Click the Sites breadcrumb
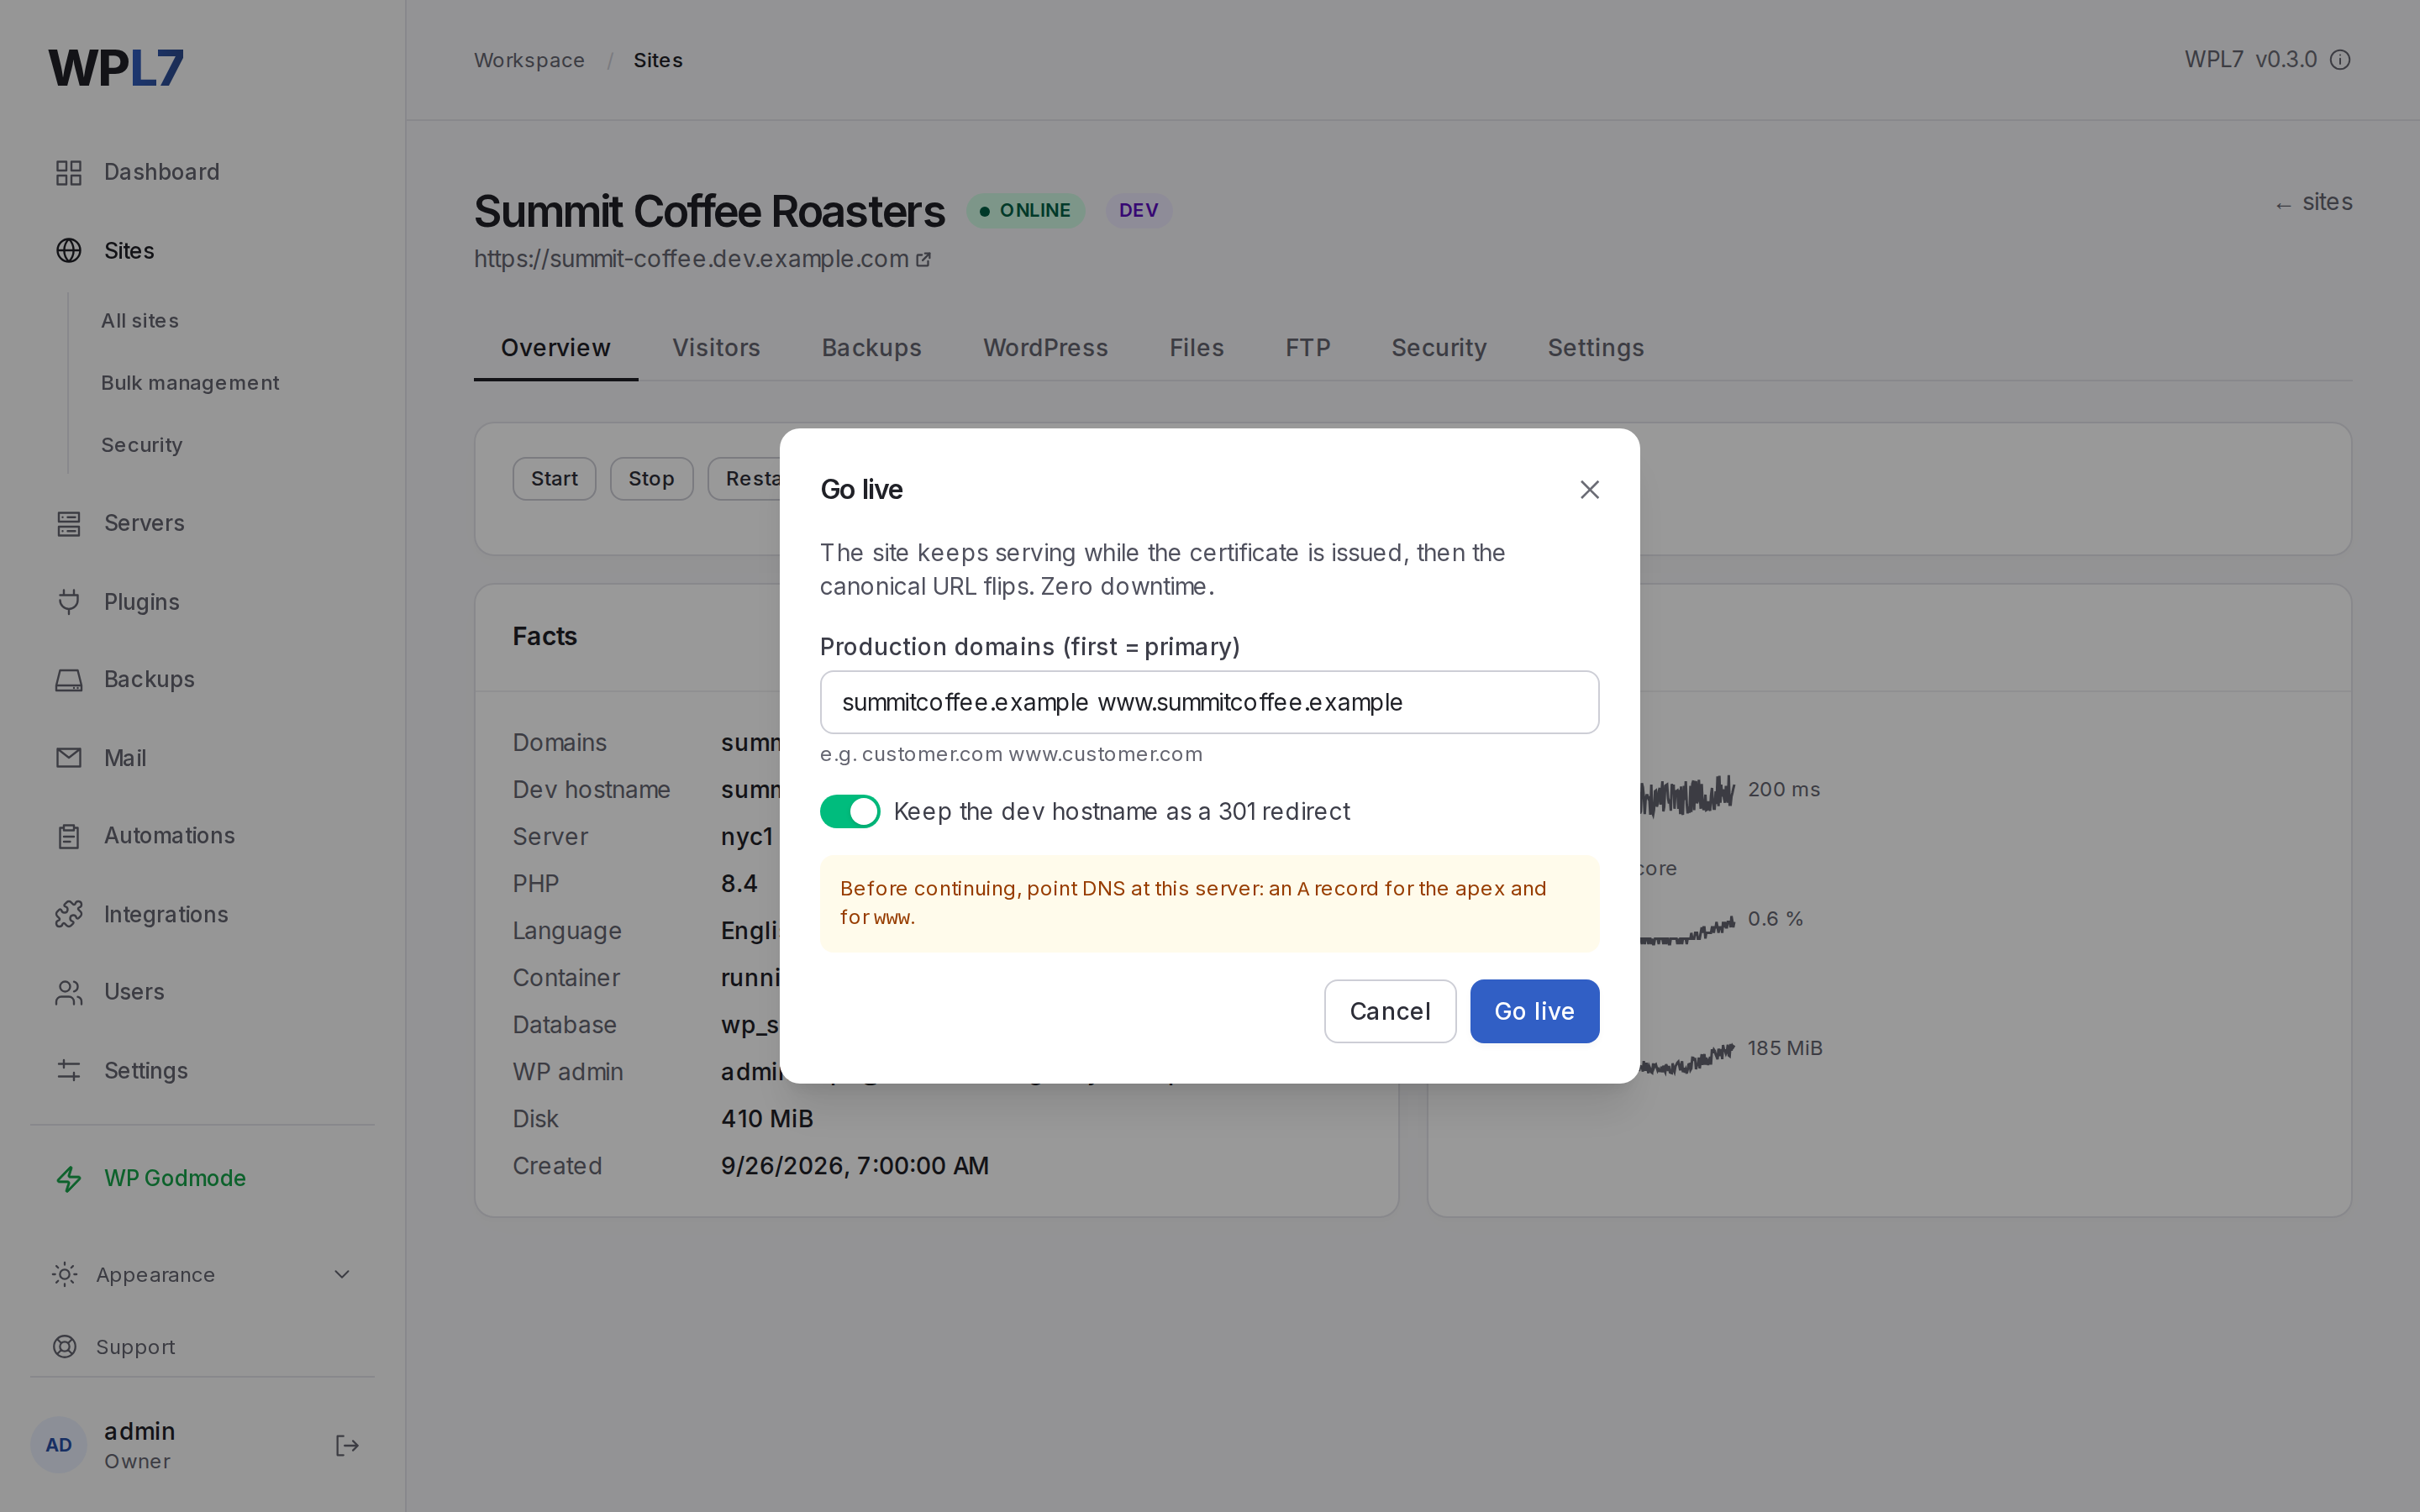The height and width of the screenshot is (1512, 2420). click(658, 60)
